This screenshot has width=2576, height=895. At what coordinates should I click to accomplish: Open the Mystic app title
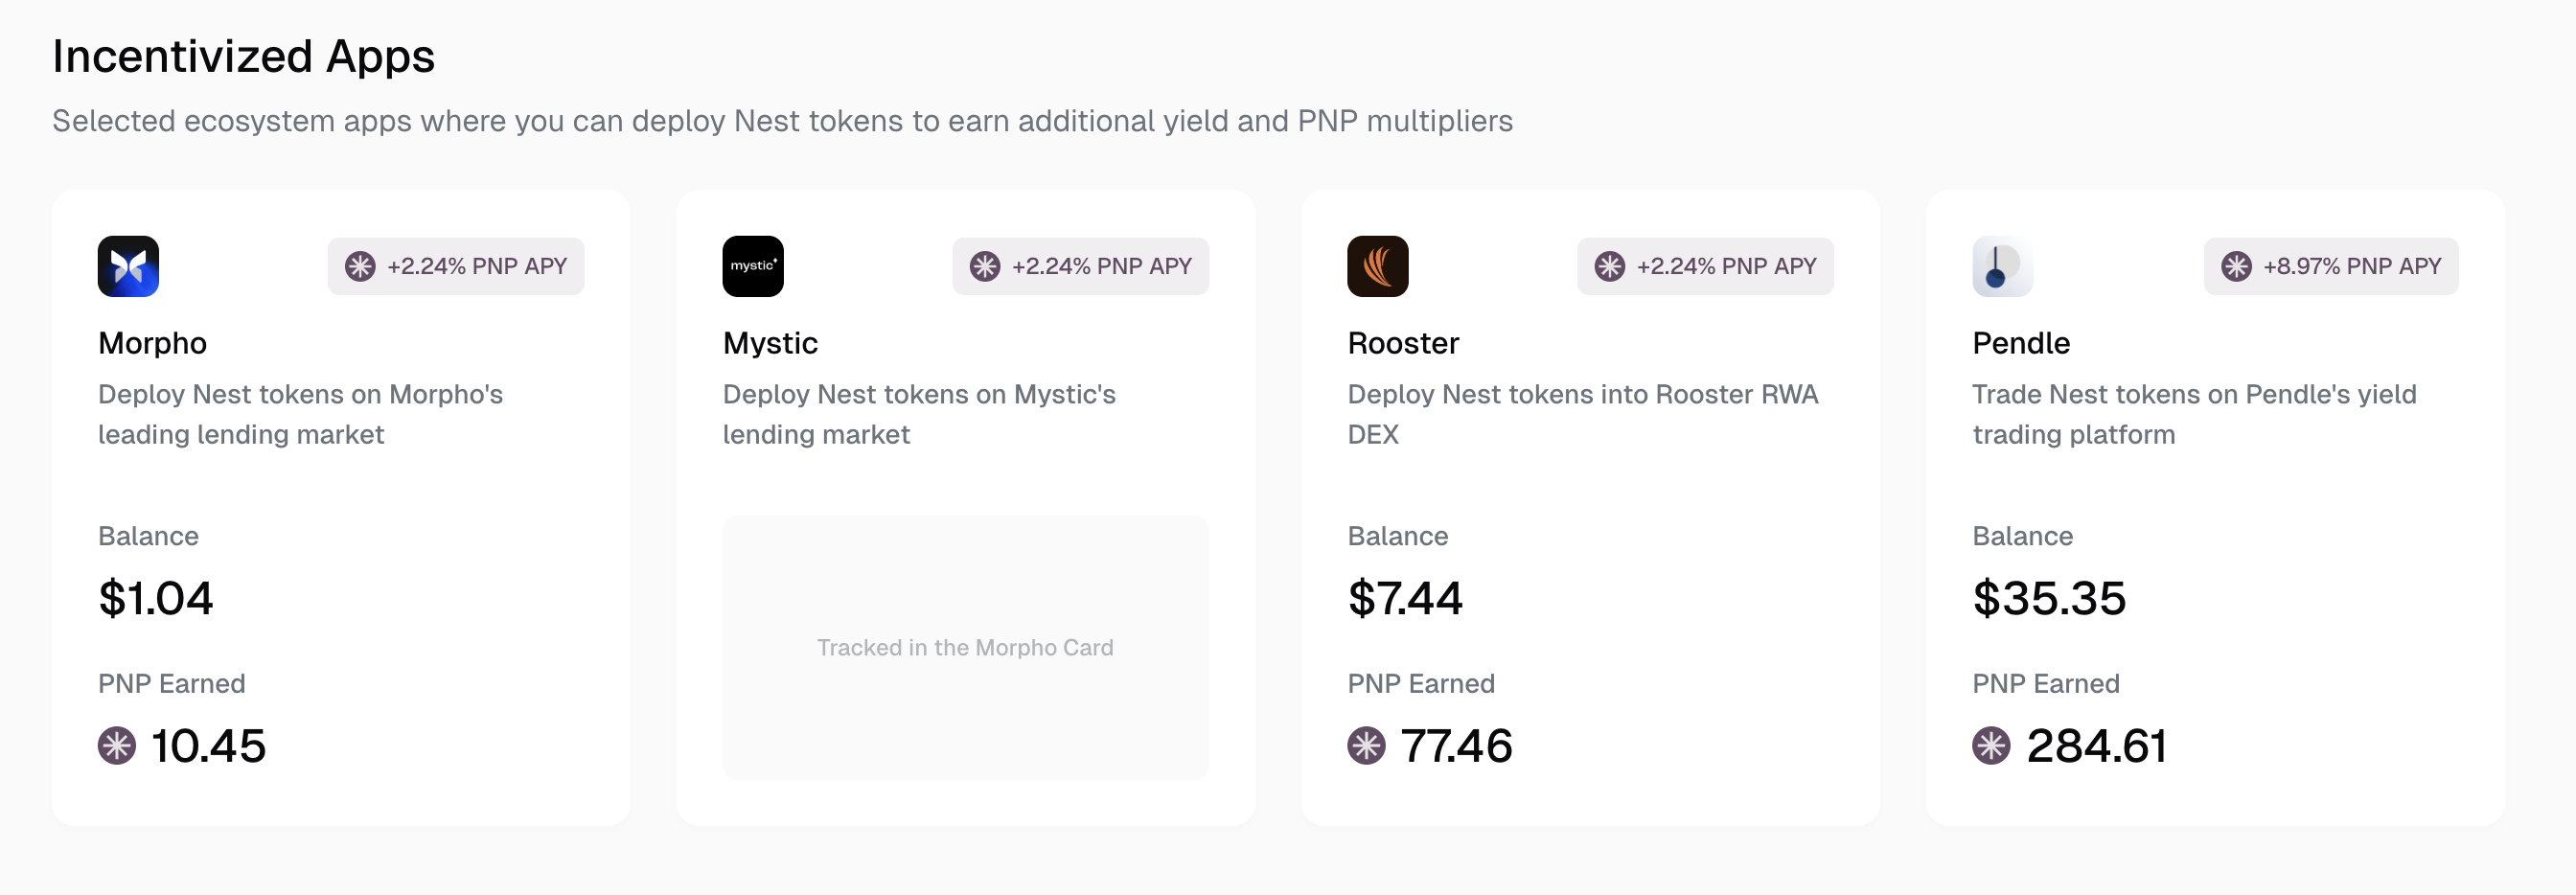point(770,343)
